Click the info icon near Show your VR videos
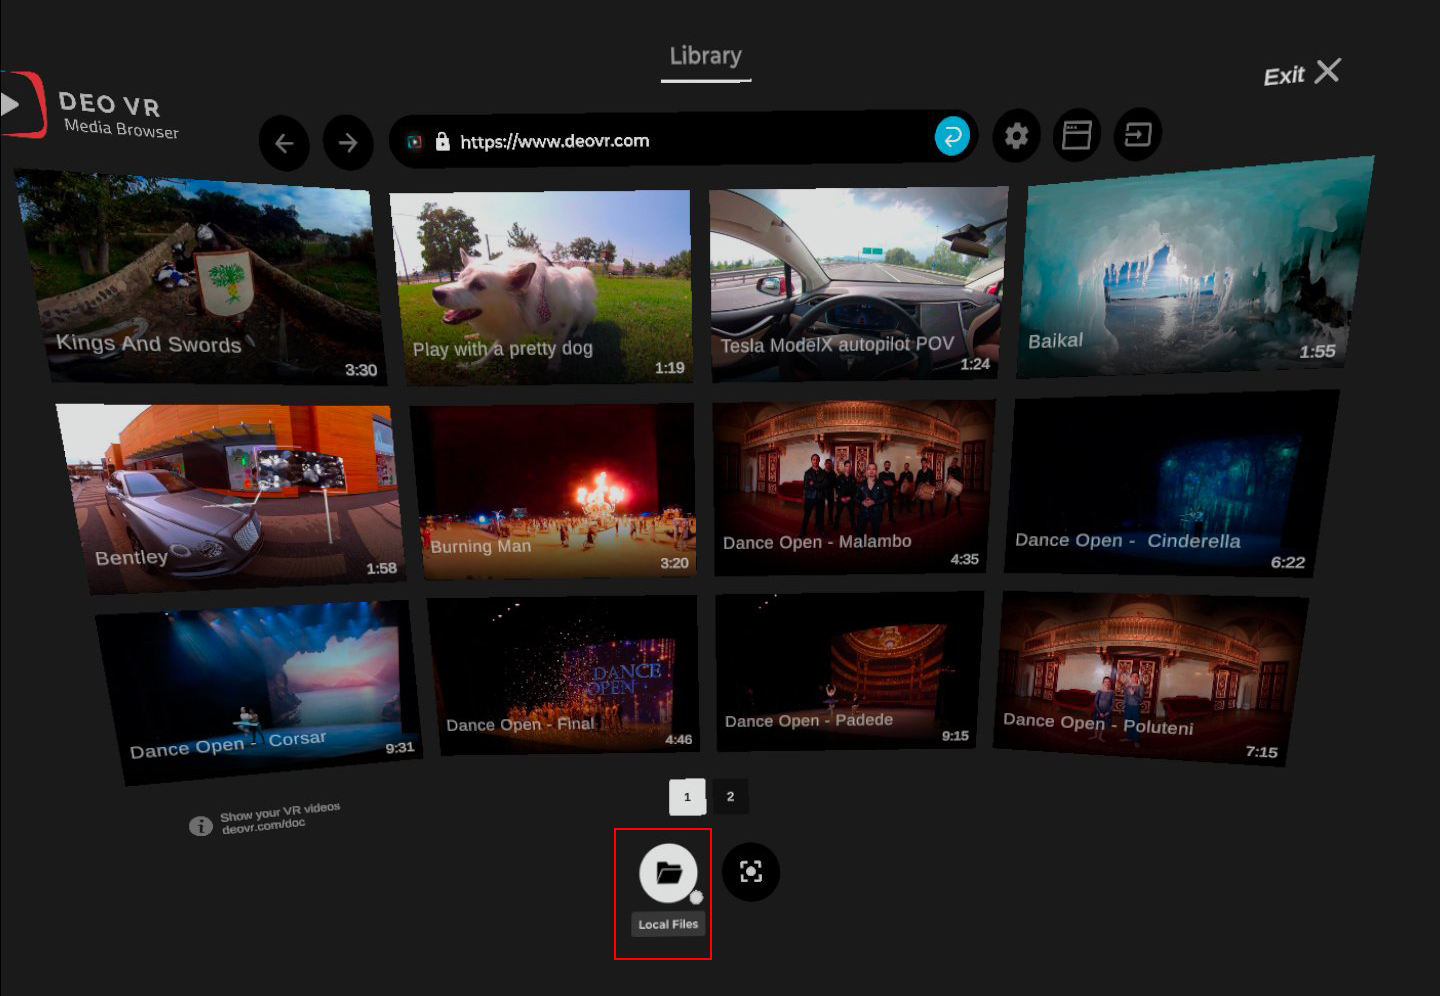Image resolution: width=1440 pixels, height=996 pixels. click(x=199, y=824)
